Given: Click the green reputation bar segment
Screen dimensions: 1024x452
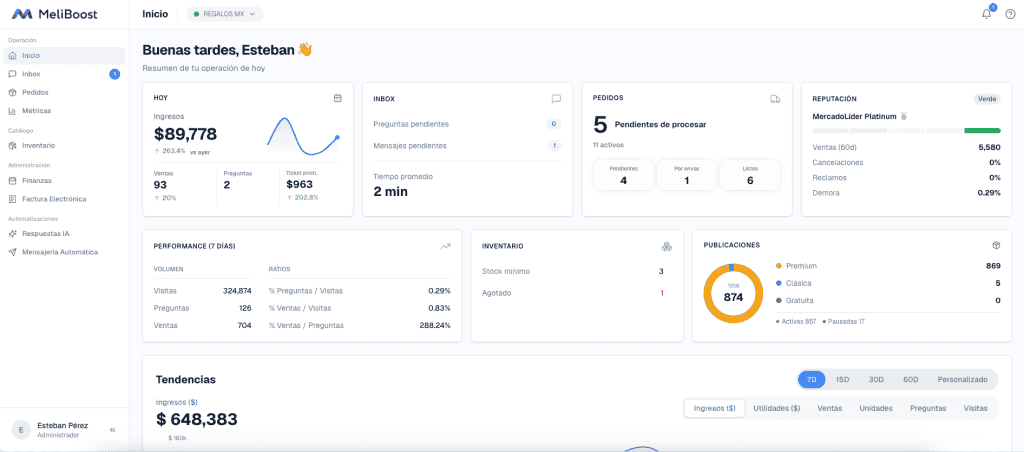Looking at the screenshot, I should pos(982,131).
